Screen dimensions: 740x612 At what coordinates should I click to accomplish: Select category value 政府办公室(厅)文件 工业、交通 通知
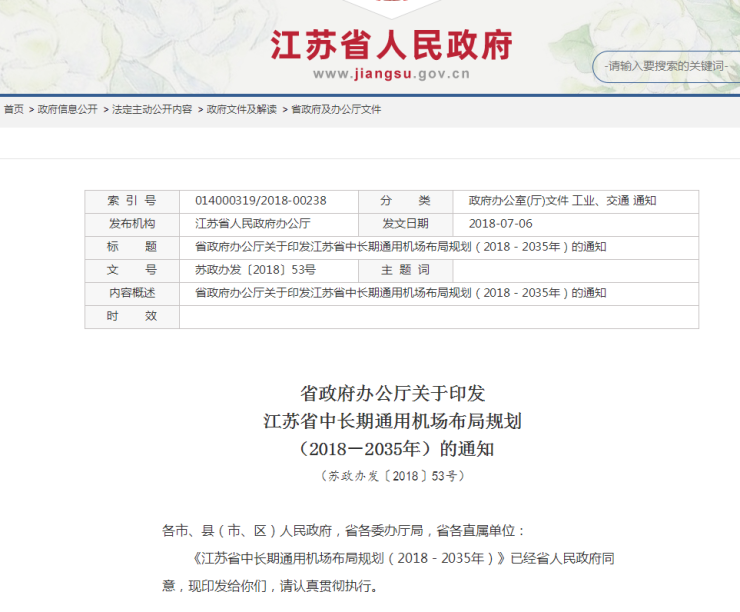[562, 201]
